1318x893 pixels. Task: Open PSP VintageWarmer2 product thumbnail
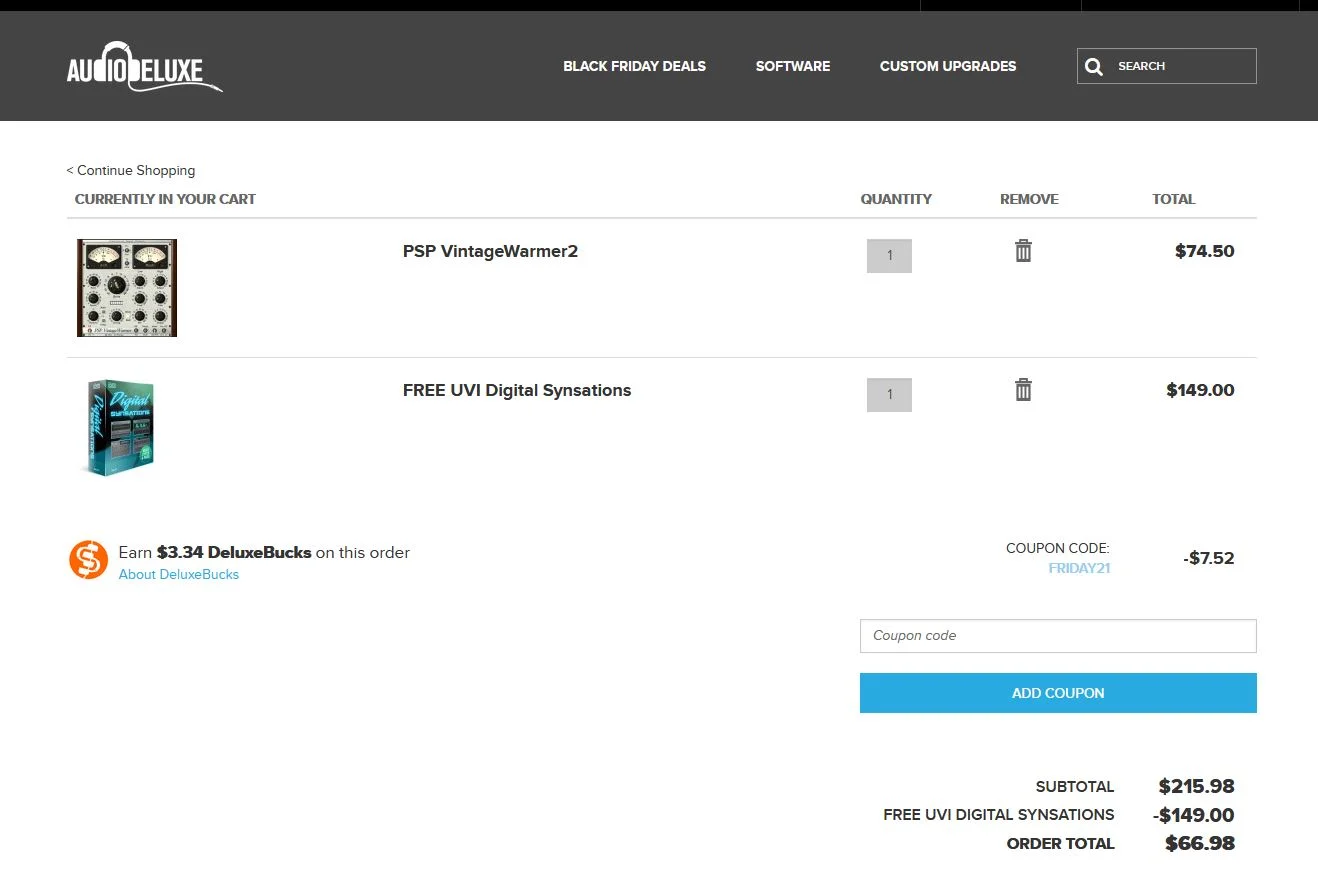point(127,288)
